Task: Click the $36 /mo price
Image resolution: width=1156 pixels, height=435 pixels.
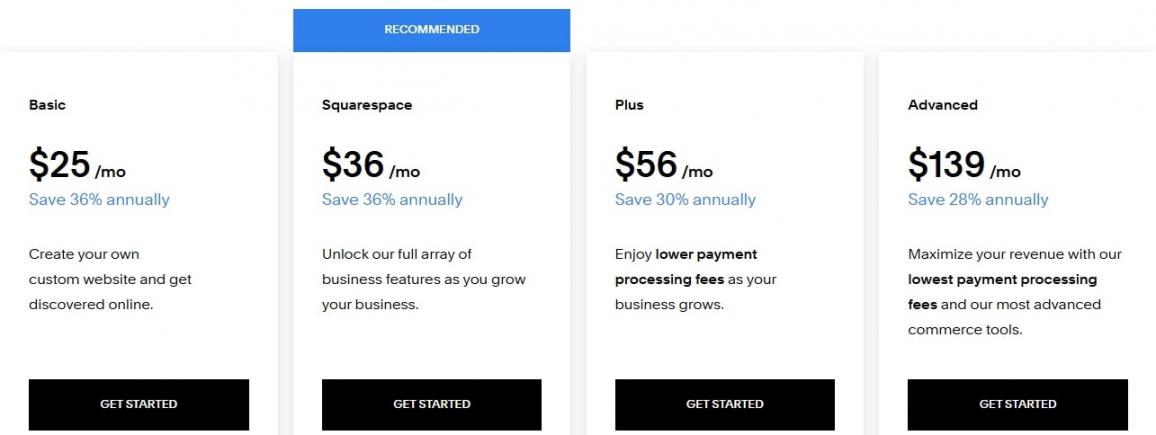Action: click(370, 165)
